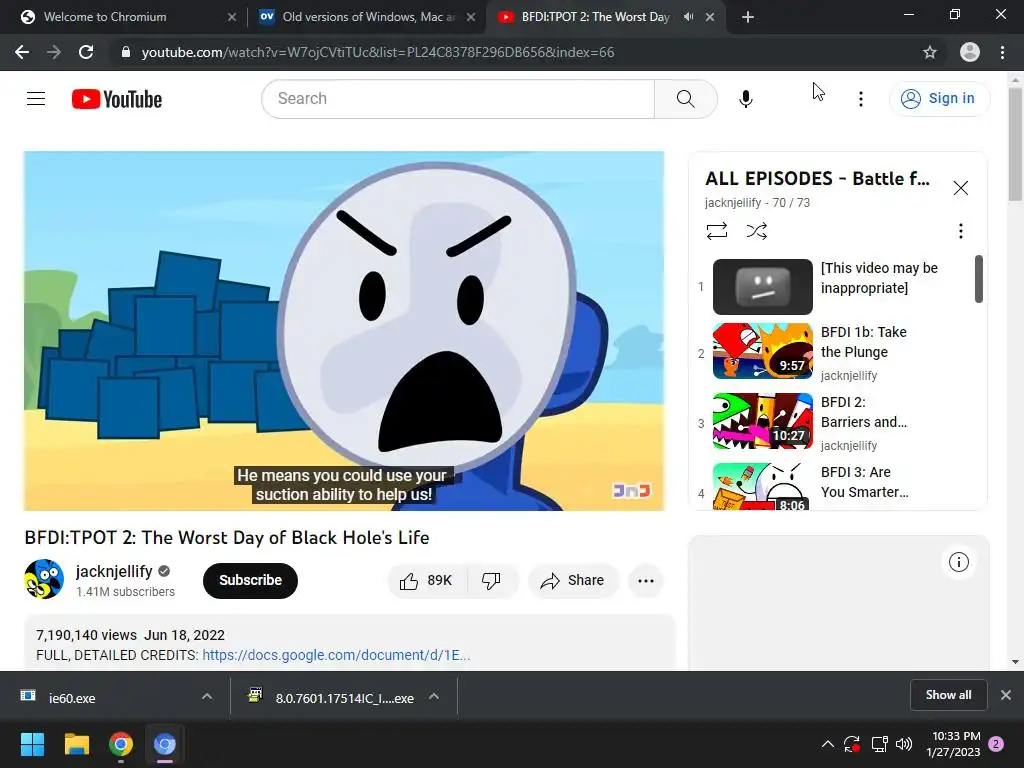Click the video player frame
This screenshot has width=1024, height=768.
click(344, 331)
